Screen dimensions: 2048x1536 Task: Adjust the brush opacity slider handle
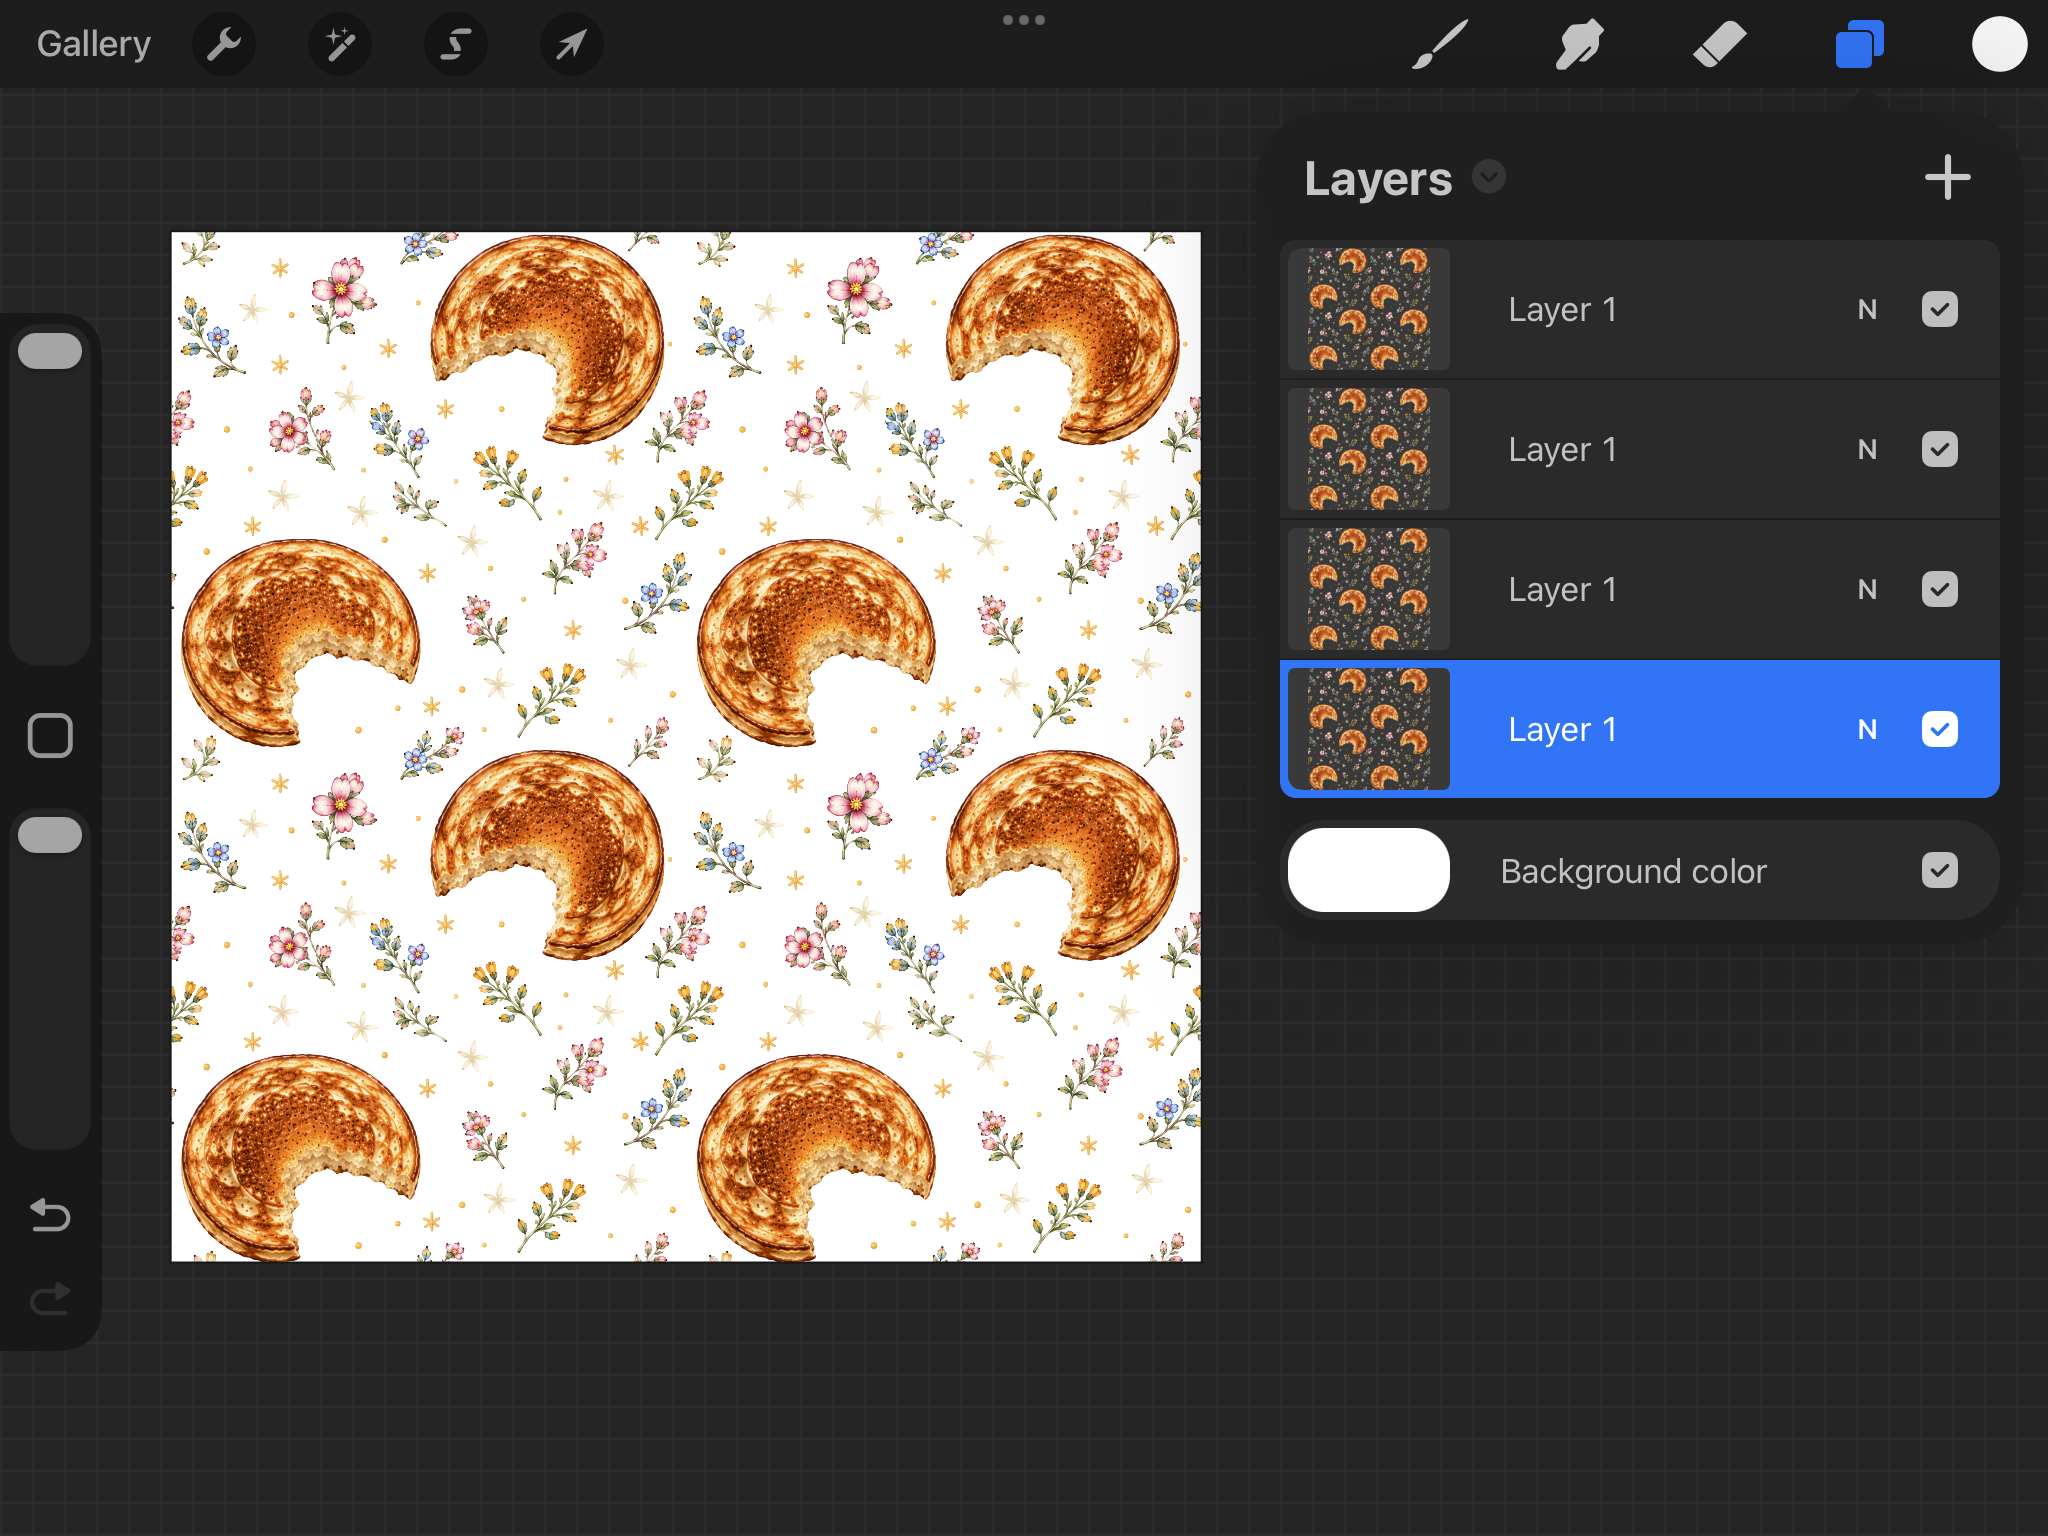point(50,835)
